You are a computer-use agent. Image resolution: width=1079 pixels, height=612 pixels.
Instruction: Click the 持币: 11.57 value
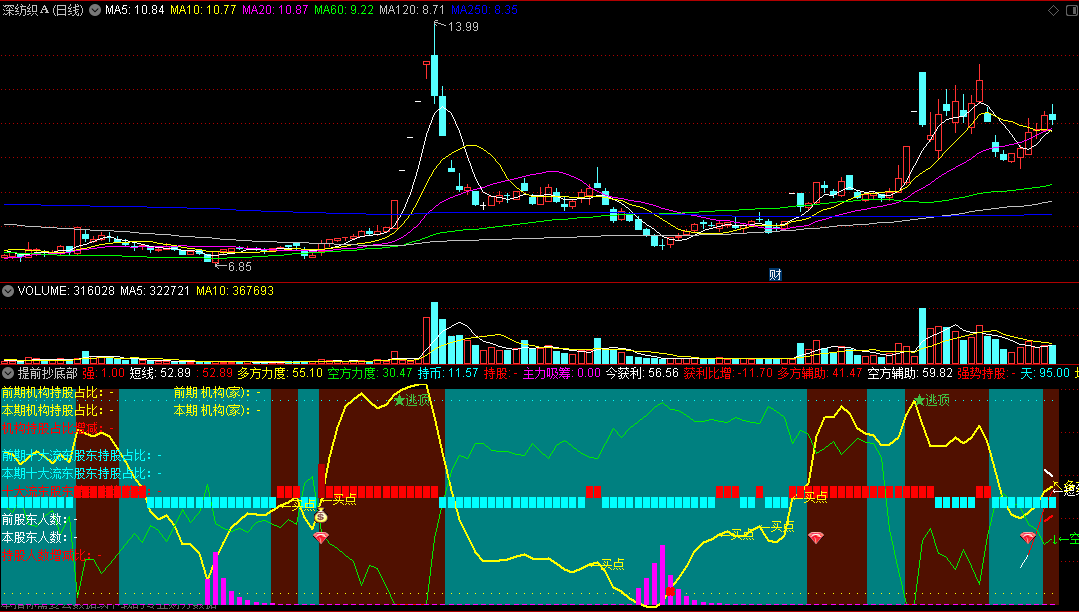448,373
